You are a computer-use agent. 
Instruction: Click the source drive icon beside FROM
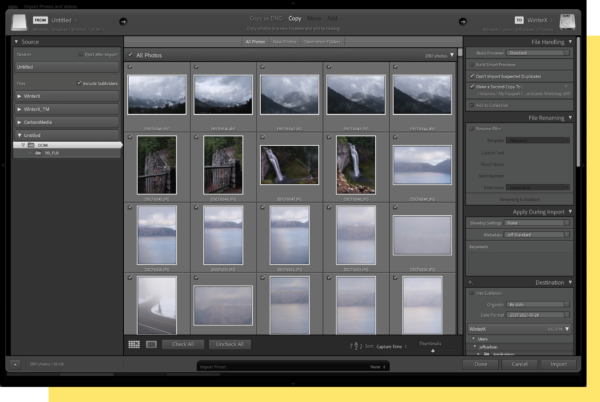pos(19,22)
